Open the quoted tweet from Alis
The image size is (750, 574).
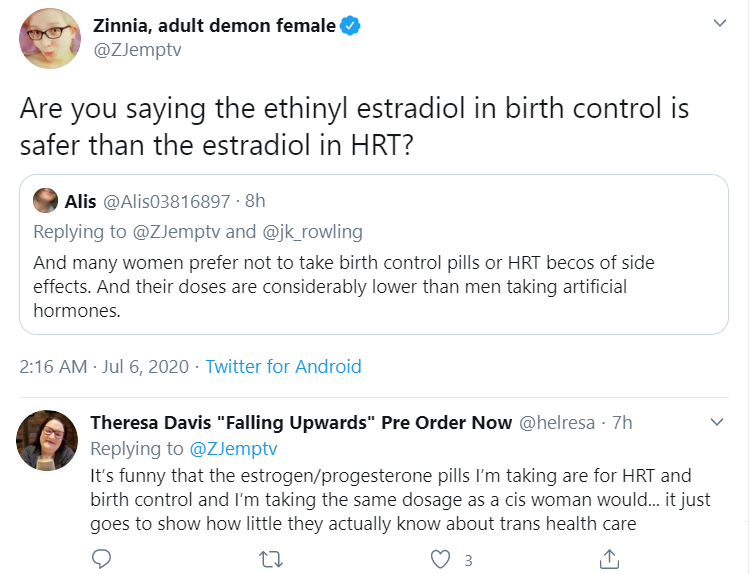374,254
